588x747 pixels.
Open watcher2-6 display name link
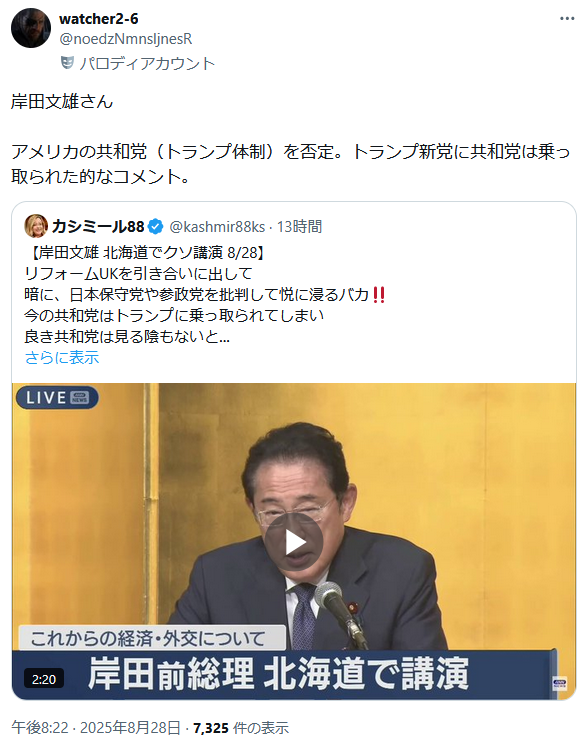99,19
